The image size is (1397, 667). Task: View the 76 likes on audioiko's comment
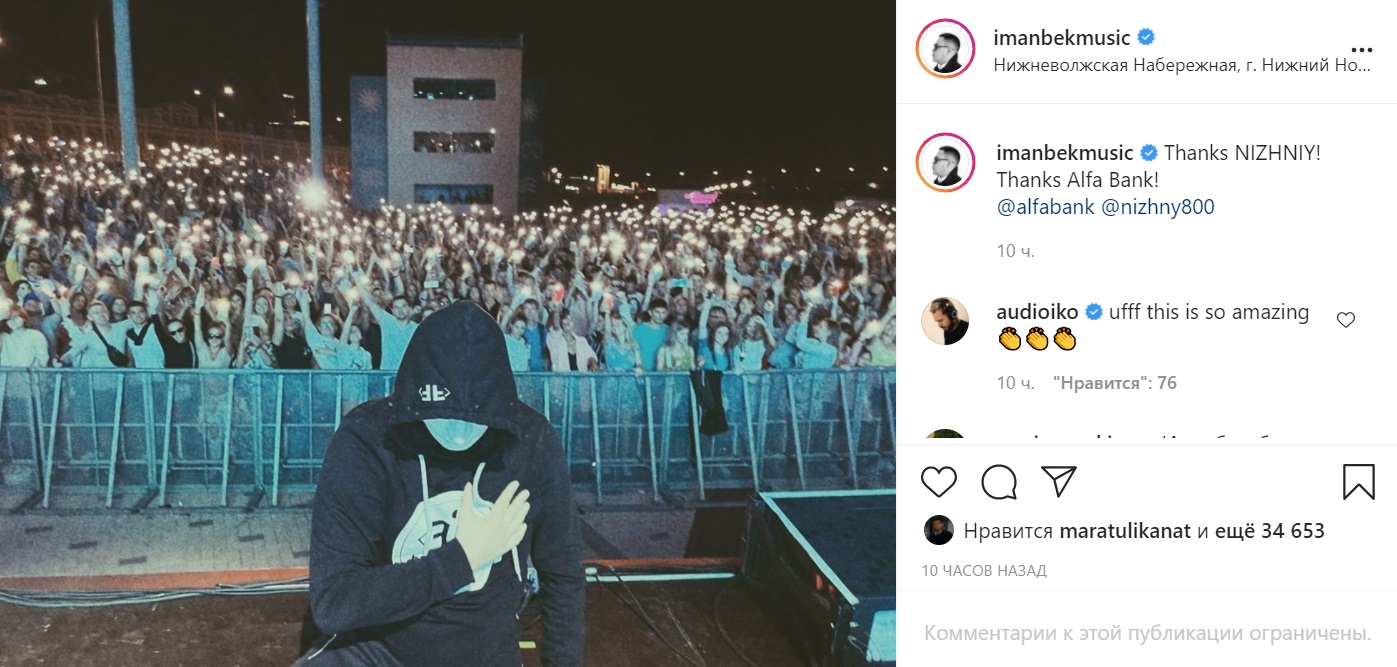click(x=1115, y=383)
